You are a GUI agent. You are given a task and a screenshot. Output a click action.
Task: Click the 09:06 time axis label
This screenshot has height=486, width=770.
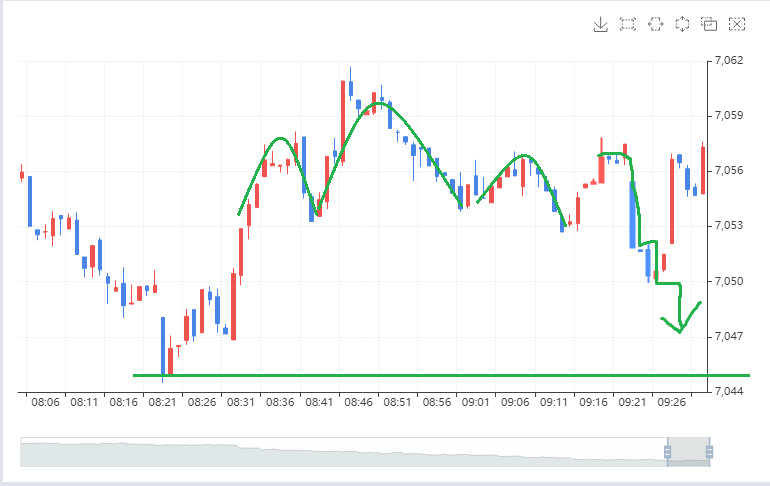coord(515,403)
